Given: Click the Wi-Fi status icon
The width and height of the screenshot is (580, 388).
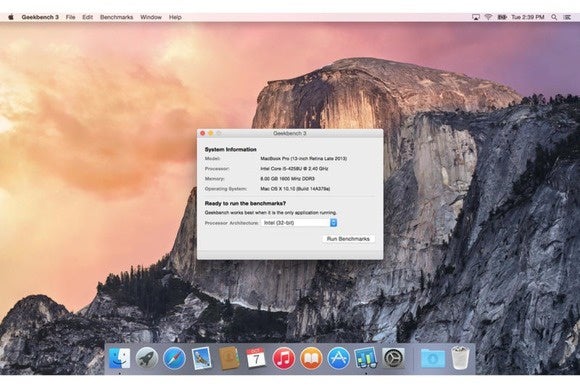Looking at the screenshot, I should point(488,17).
